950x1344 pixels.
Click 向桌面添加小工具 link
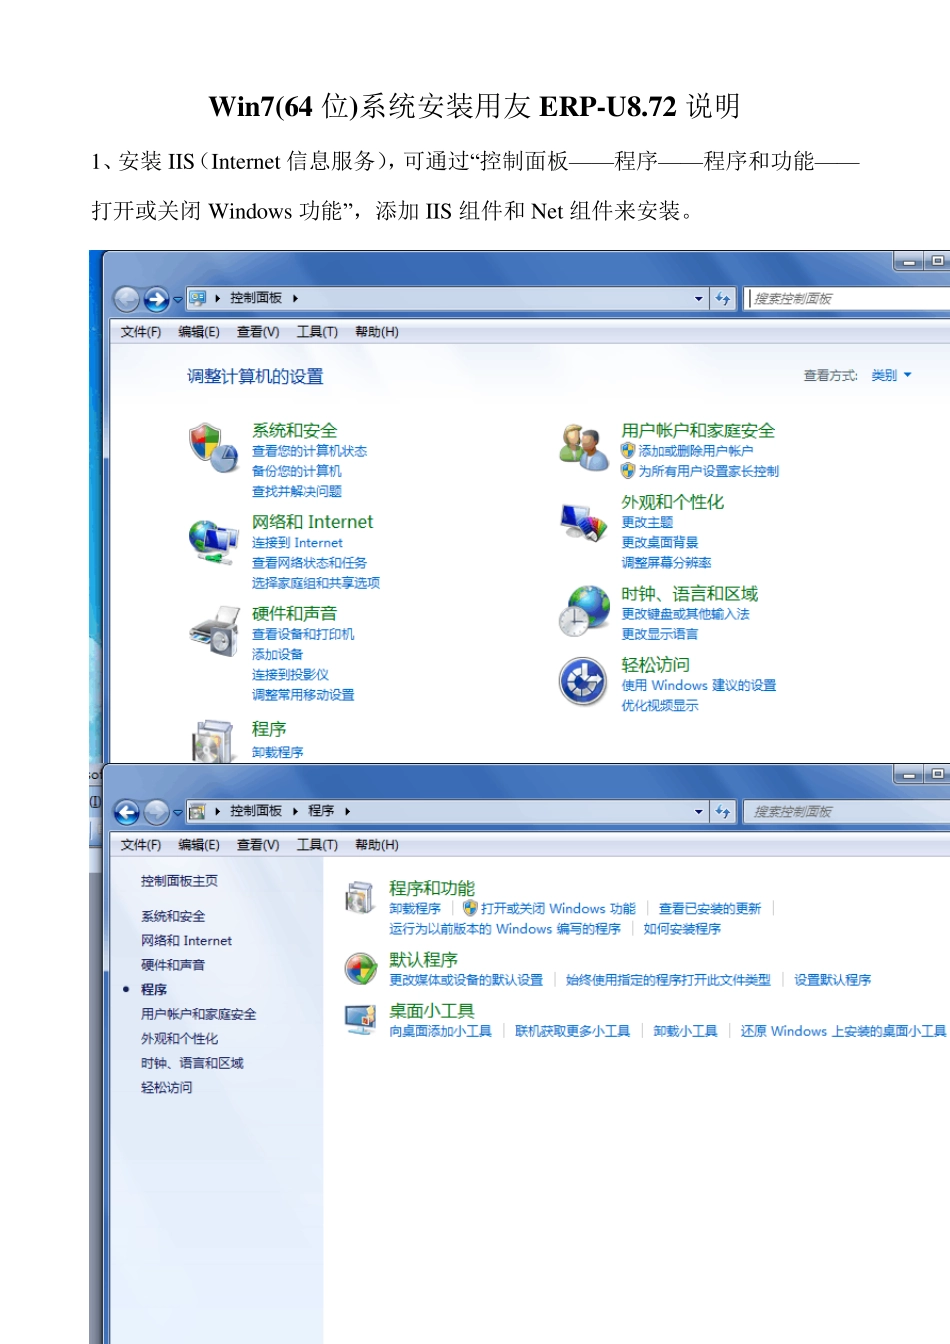(440, 1031)
